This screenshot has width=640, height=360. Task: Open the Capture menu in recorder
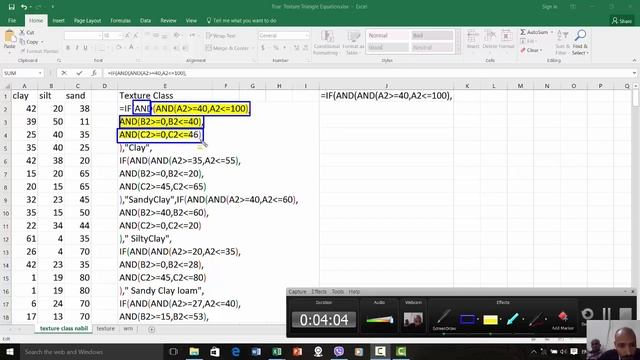click(297, 291)
